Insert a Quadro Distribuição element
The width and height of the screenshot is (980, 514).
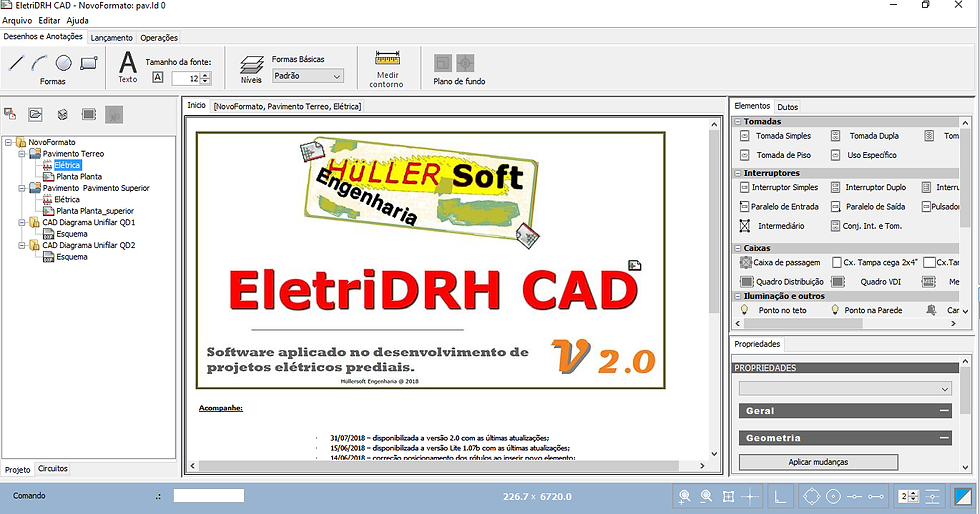pyautogui.click(x=782, y=282)
